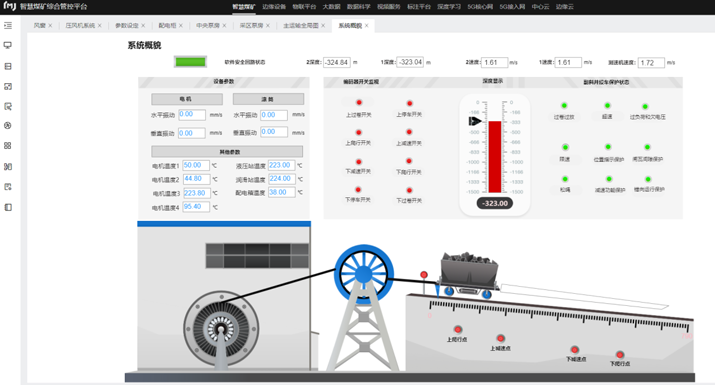Click the monitor icon in left sidebar
The height and width of the screenshot is (385, 715).
point(8,45)
